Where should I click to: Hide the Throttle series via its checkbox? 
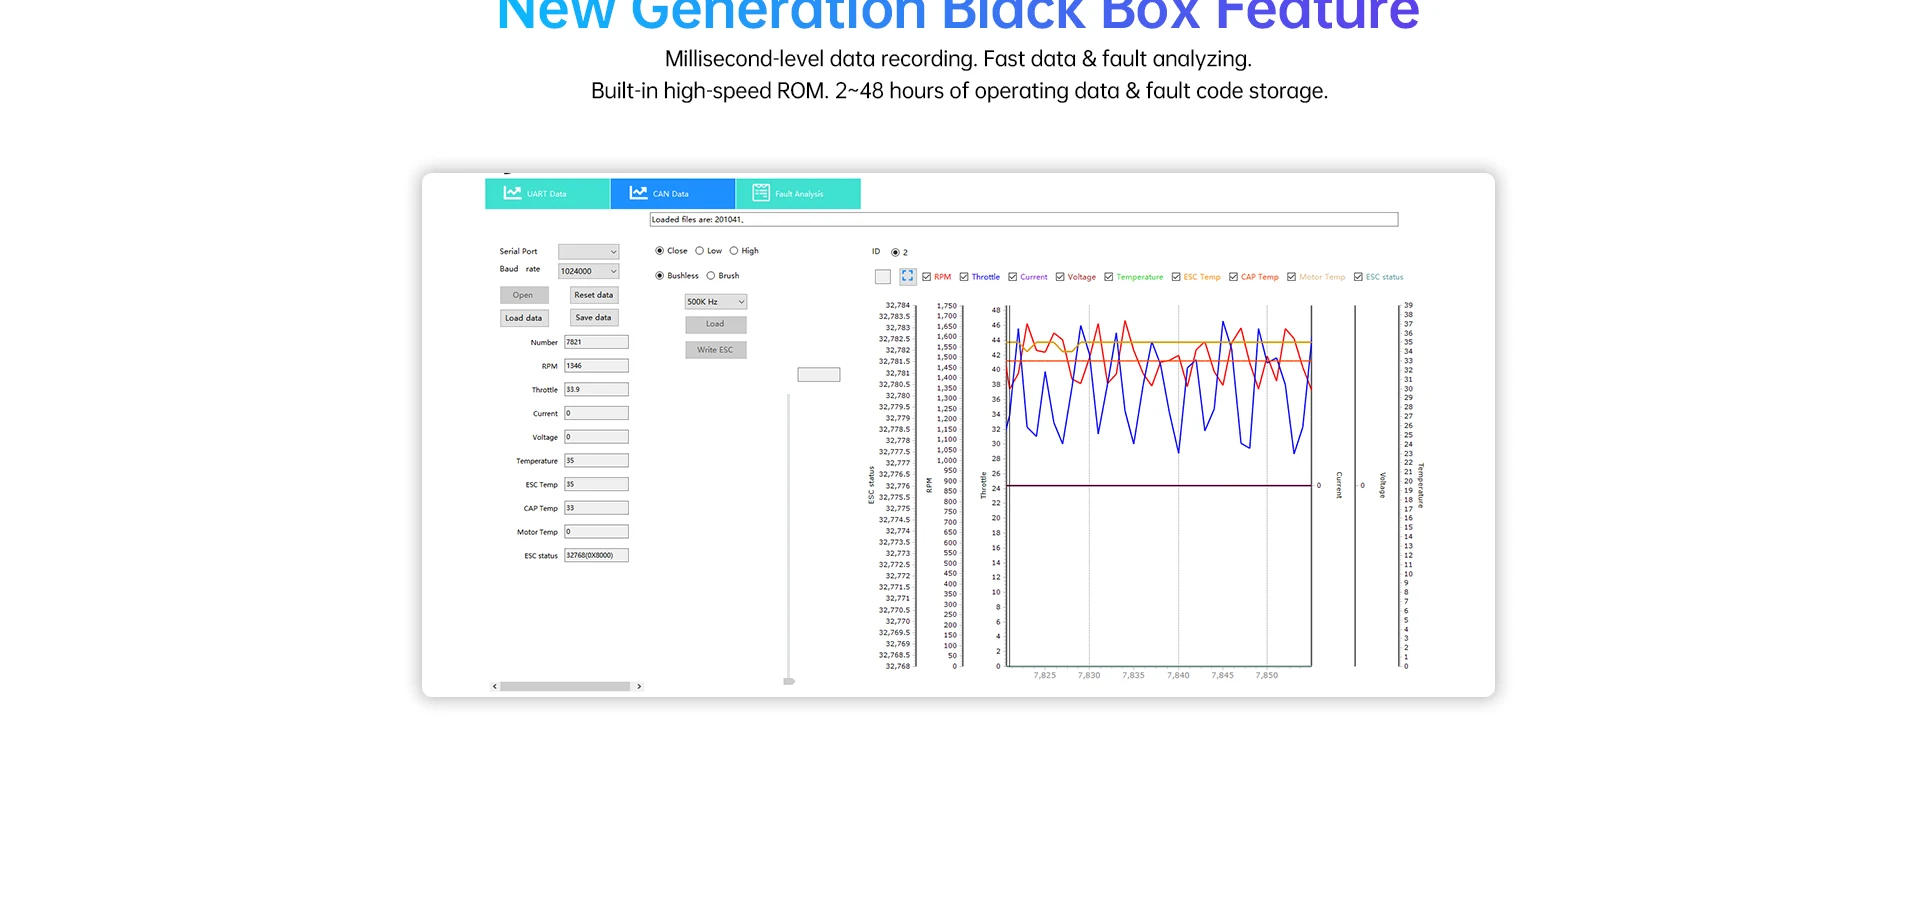click(964, 277)
